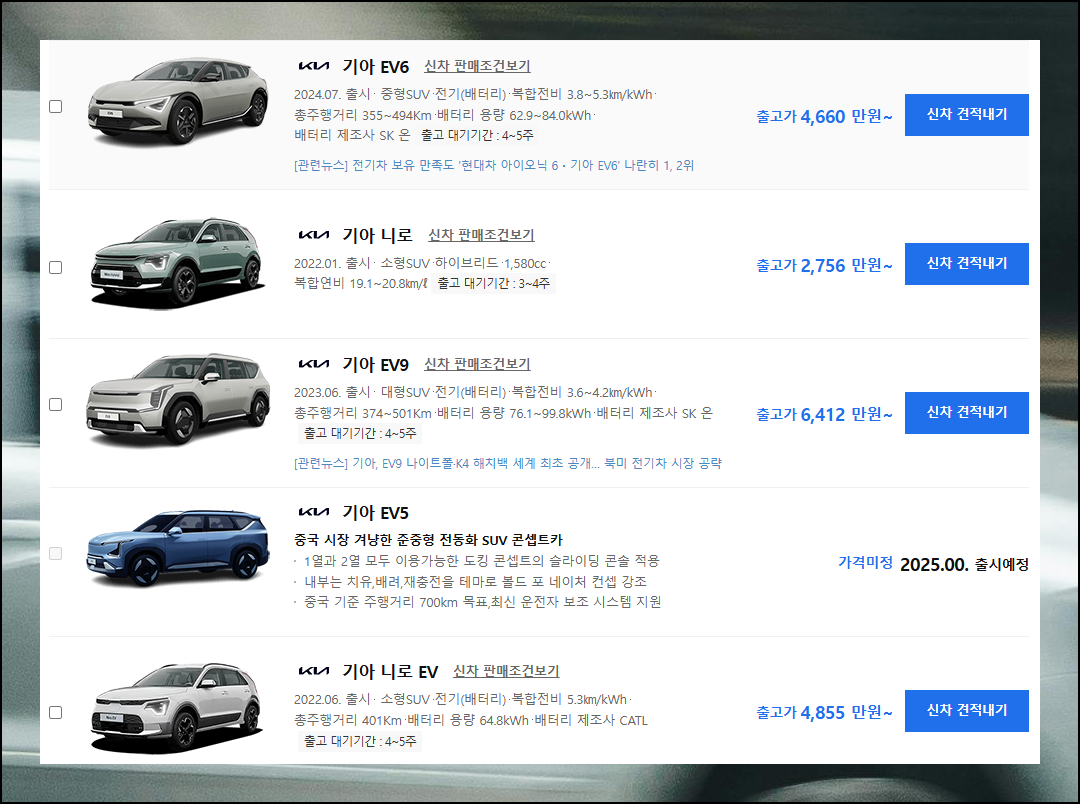This screenshot has width=1080, height=804.
Task: Click the 기아 니로 EV model title
Action: click(390, 672)
